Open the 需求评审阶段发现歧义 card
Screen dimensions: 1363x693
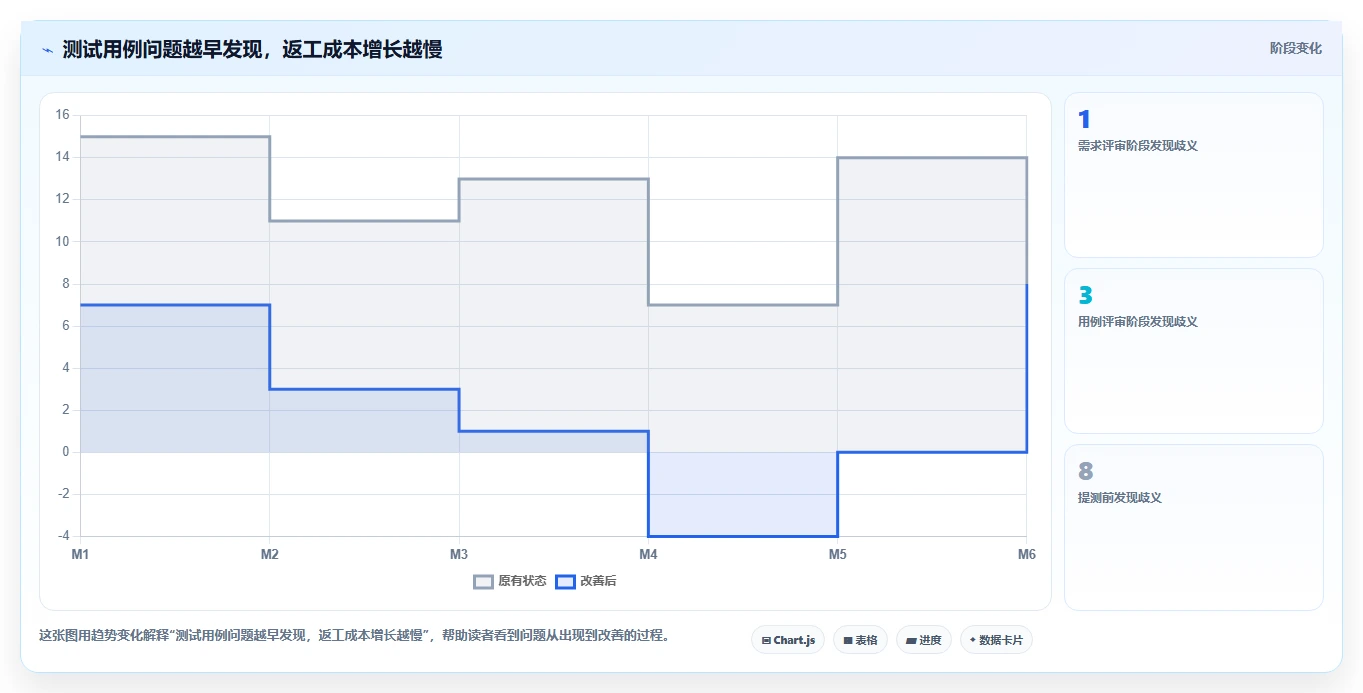pos(1194,175)
